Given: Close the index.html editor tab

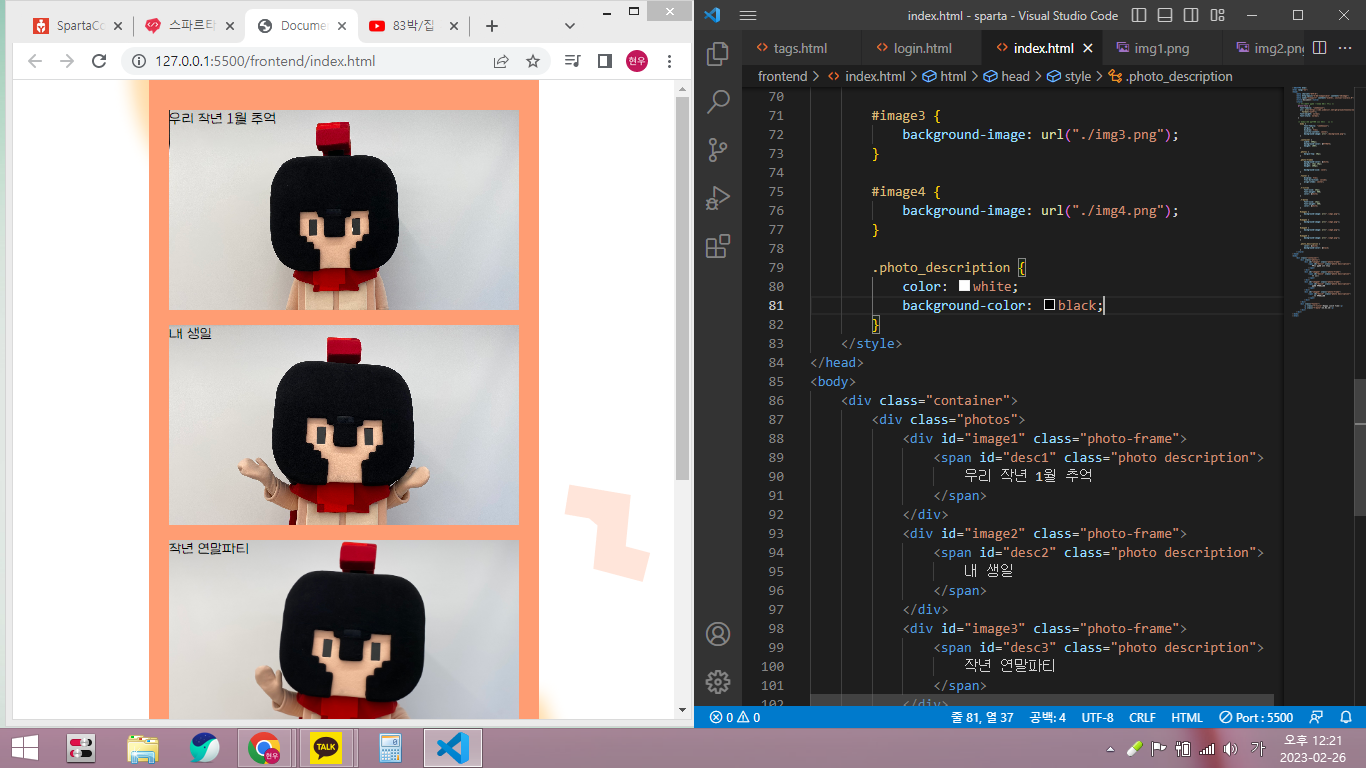Looking at the screenshot, I should (x=1088, y=48).
